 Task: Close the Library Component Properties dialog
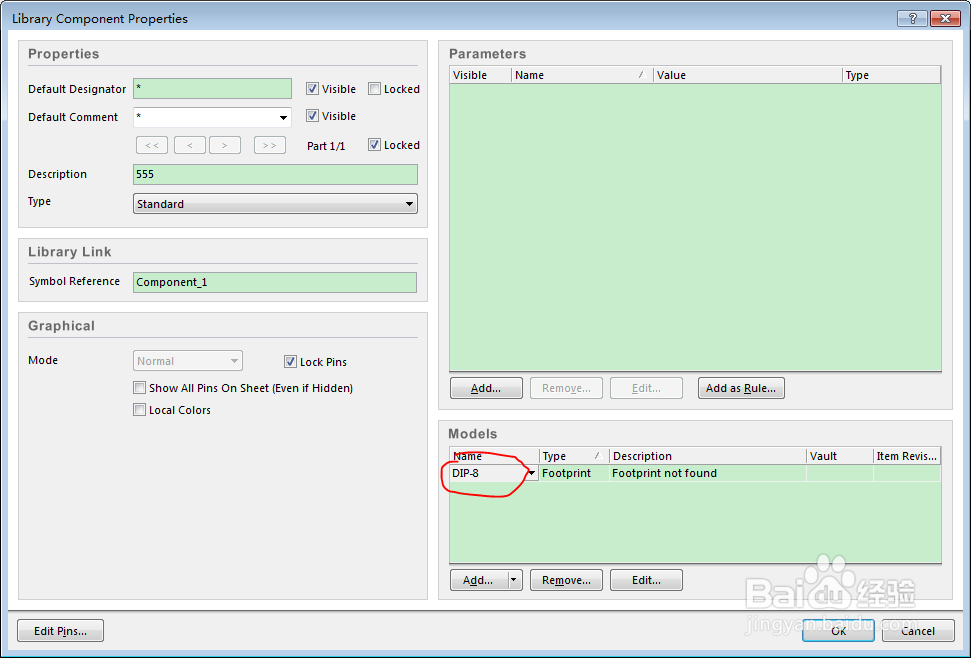tap(945, 18)
